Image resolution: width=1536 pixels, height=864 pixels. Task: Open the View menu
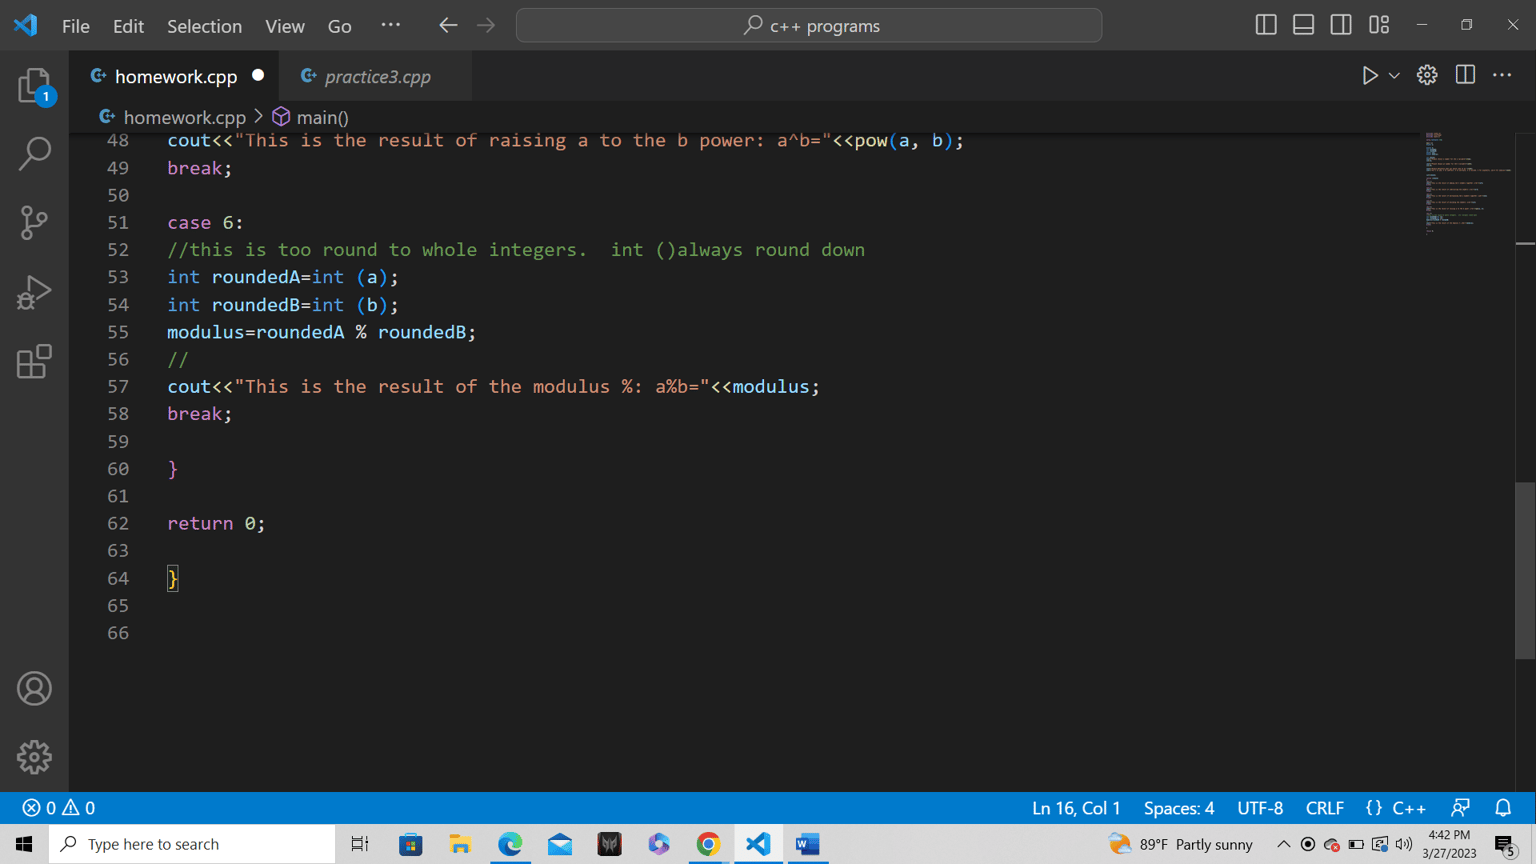(285, 26)
